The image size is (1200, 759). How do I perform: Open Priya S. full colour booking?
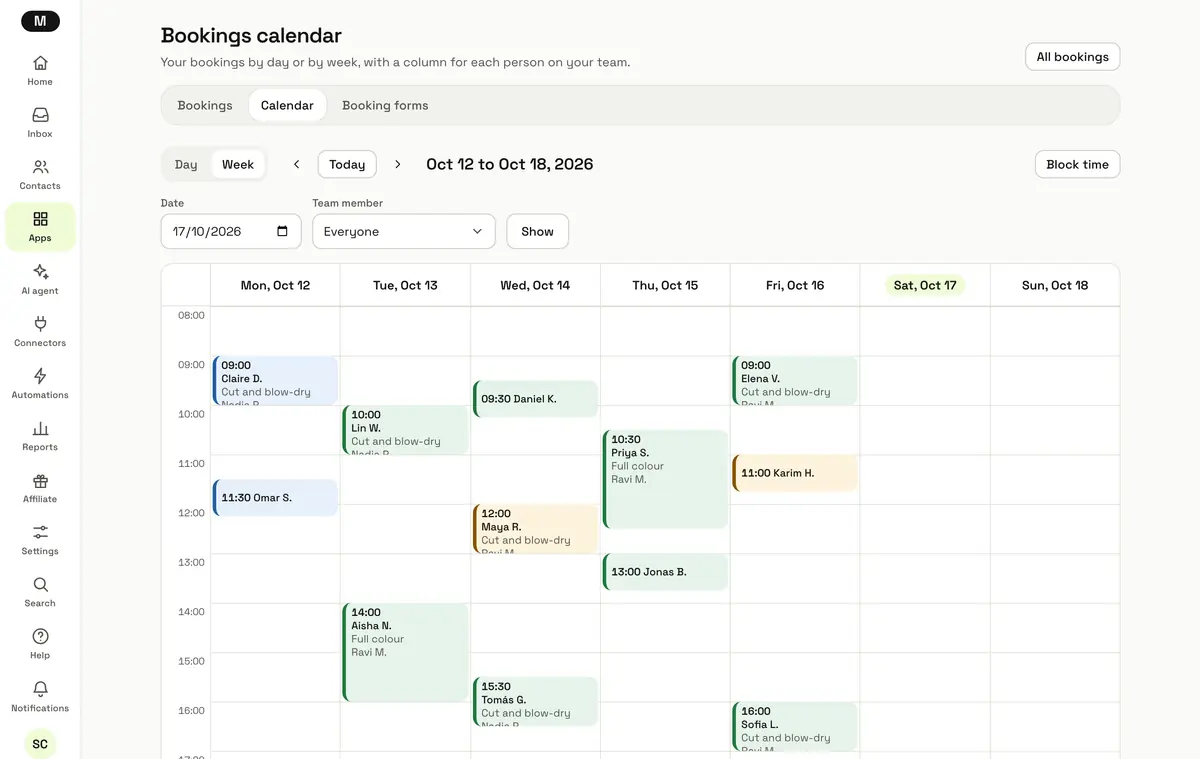pyautogui.click(x=666, y=479)
